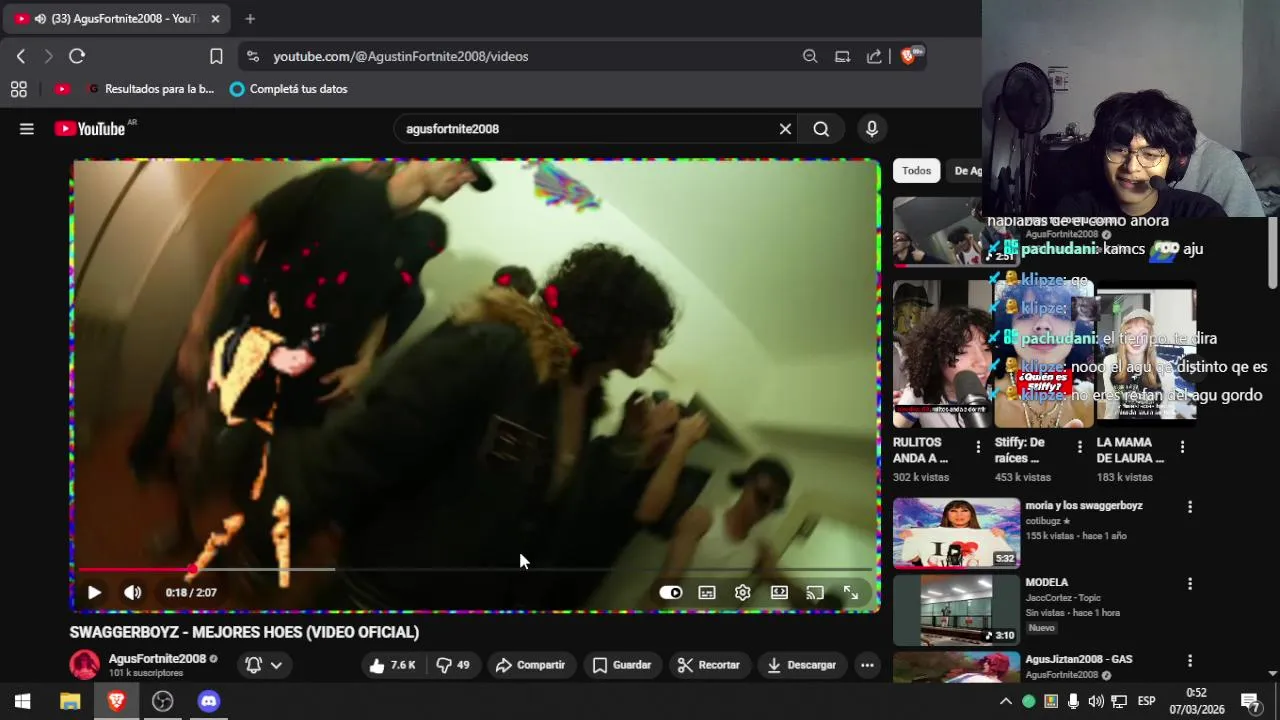
Task: Share the page via the address bar icon
Action: [874, 57]
